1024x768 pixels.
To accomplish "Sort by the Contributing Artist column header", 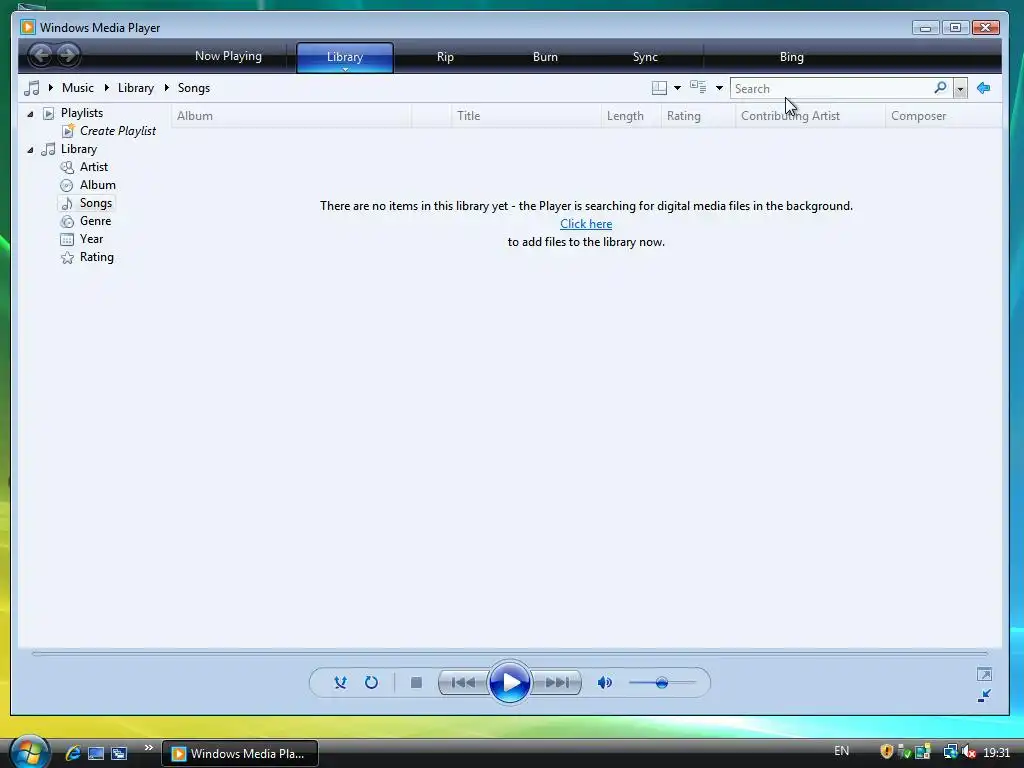I will (x=810, y=116).
